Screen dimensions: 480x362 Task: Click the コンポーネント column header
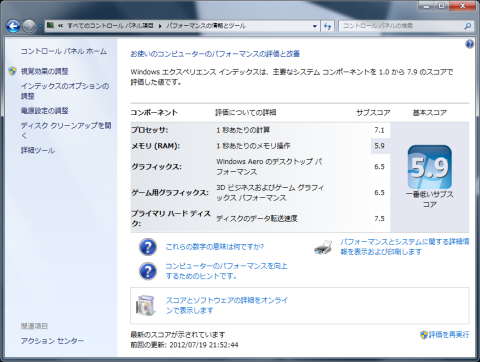click(154, 113)
